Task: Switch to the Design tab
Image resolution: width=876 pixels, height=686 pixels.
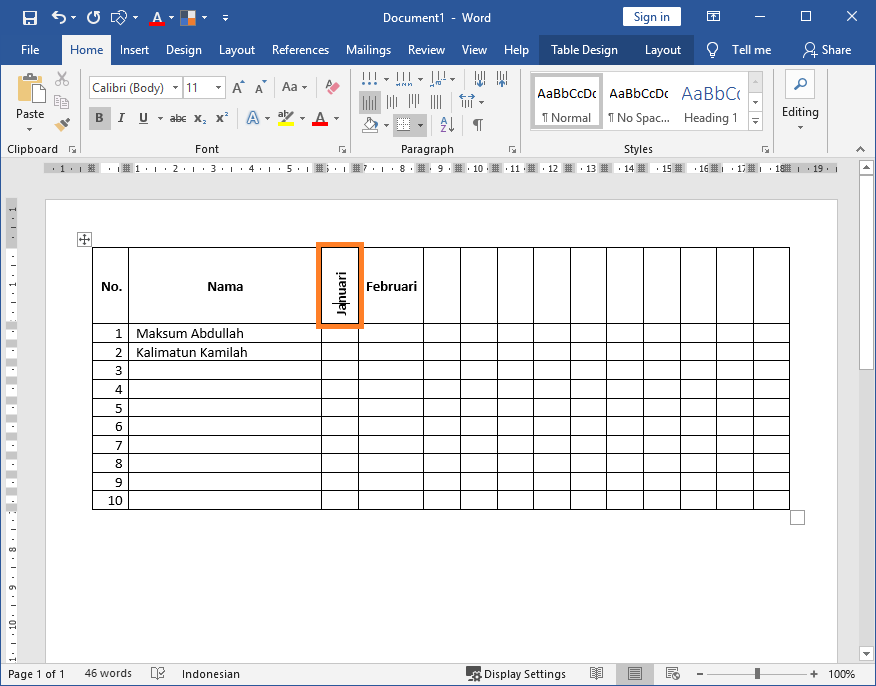Action: pos(184,50)
